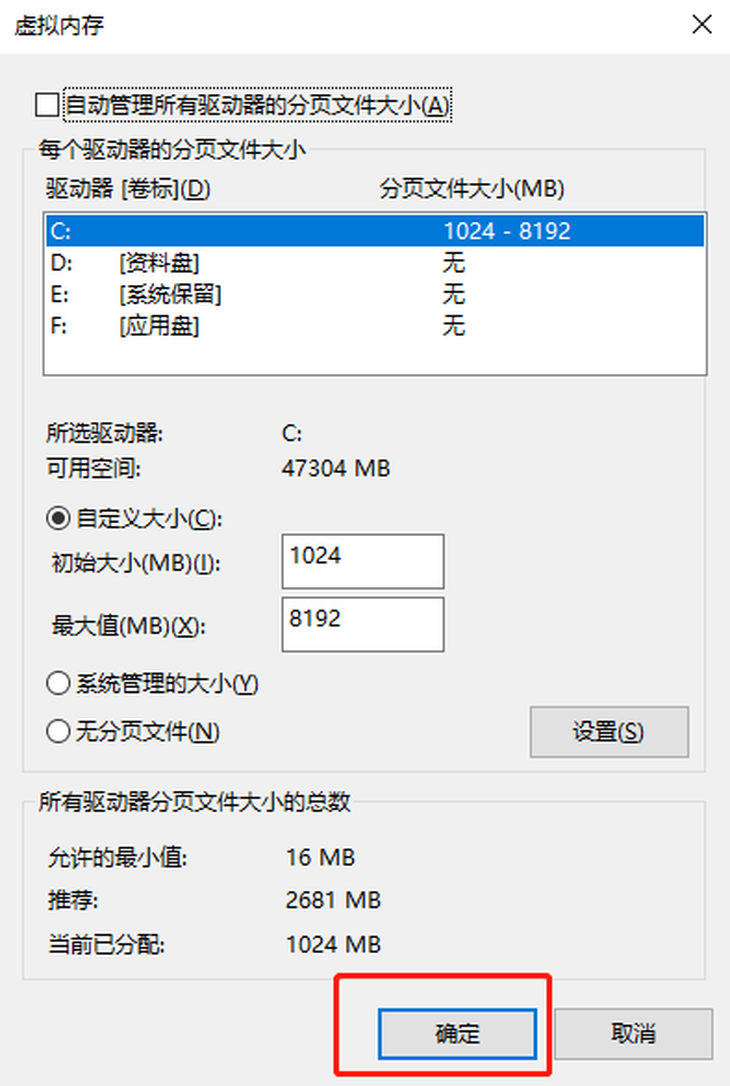The image size is (730, 1086).
Task: Cancel with the 取消 button
Action: [633, 1033]
